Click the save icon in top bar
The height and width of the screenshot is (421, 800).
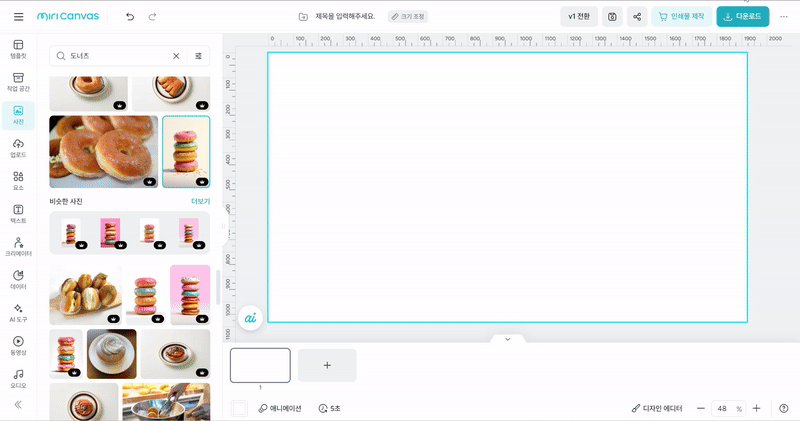click(612, 16)
